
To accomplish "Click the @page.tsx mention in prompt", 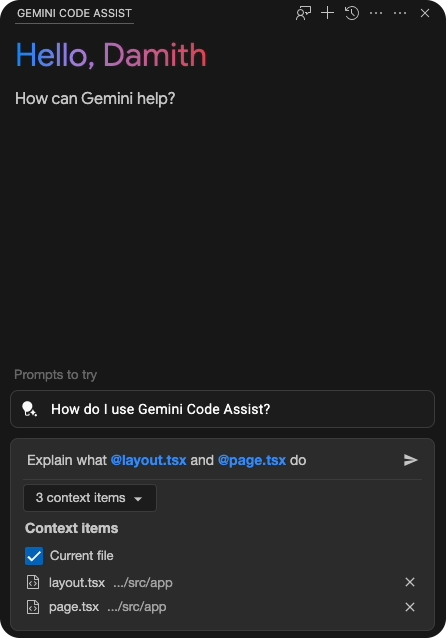I will click(x=252, y=460).
